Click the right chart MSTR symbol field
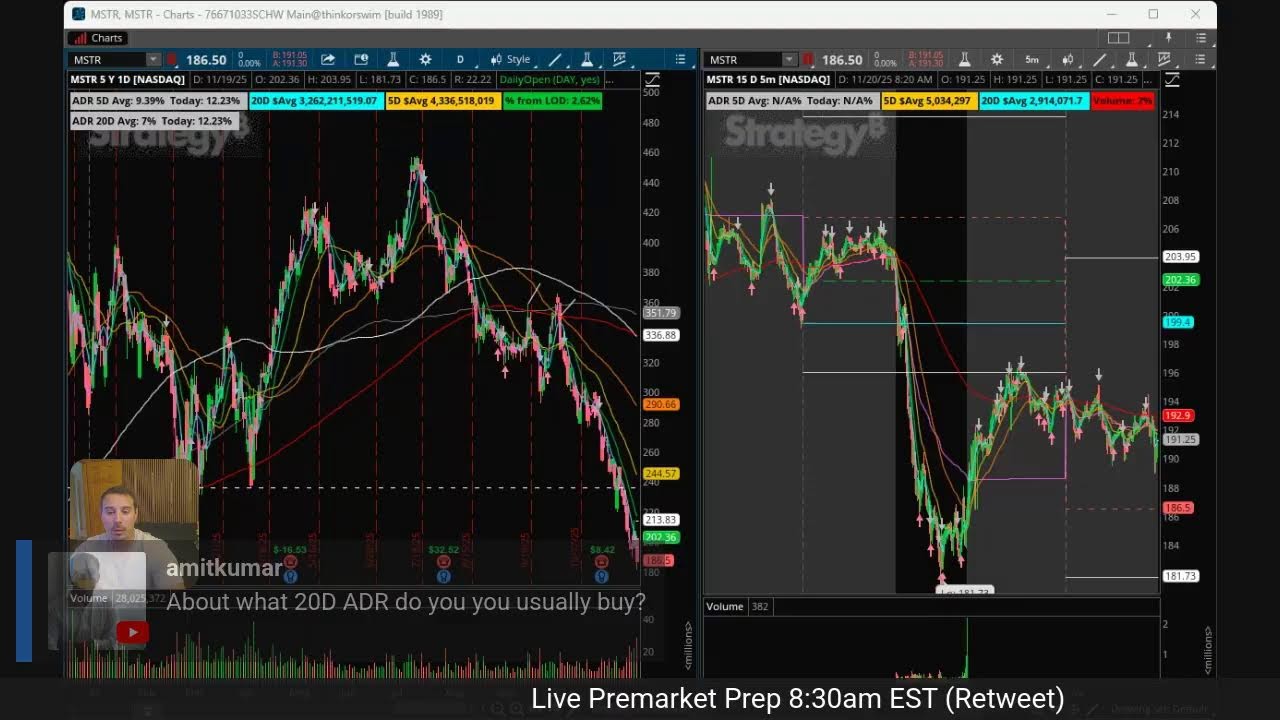 tap(744, 60)
